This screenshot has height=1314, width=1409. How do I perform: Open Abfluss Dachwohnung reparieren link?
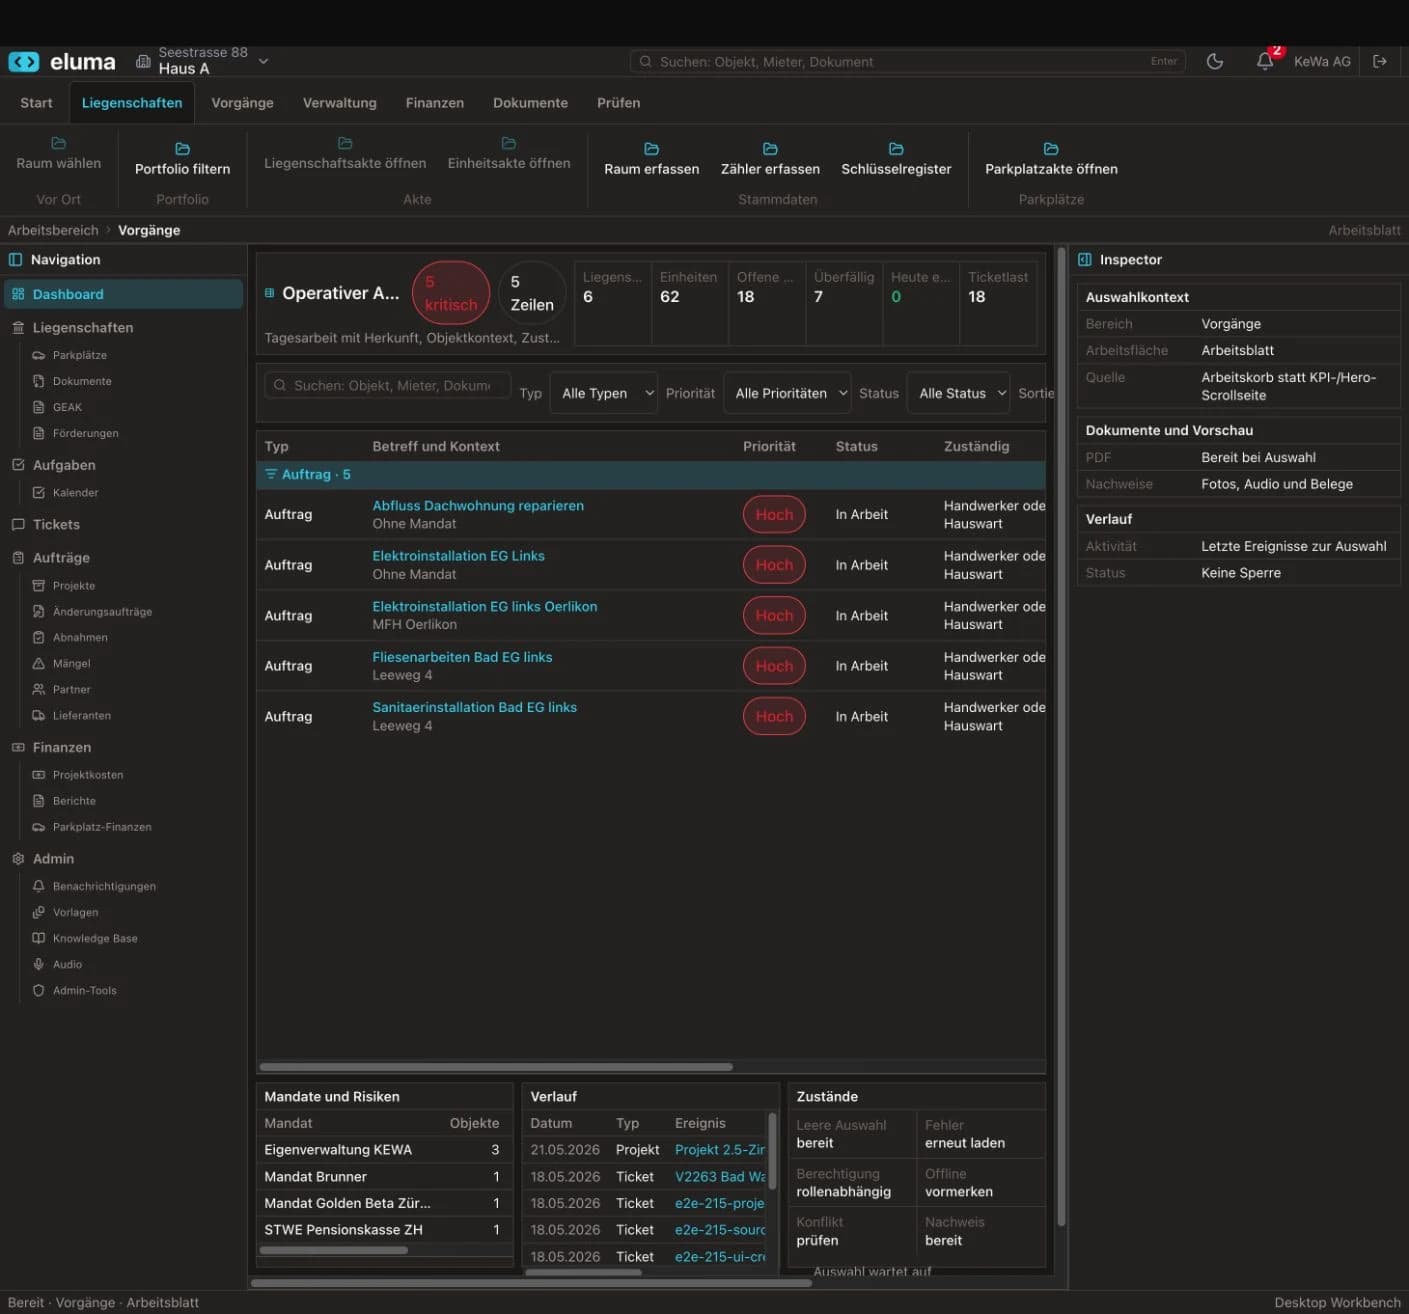coord(478,506)
